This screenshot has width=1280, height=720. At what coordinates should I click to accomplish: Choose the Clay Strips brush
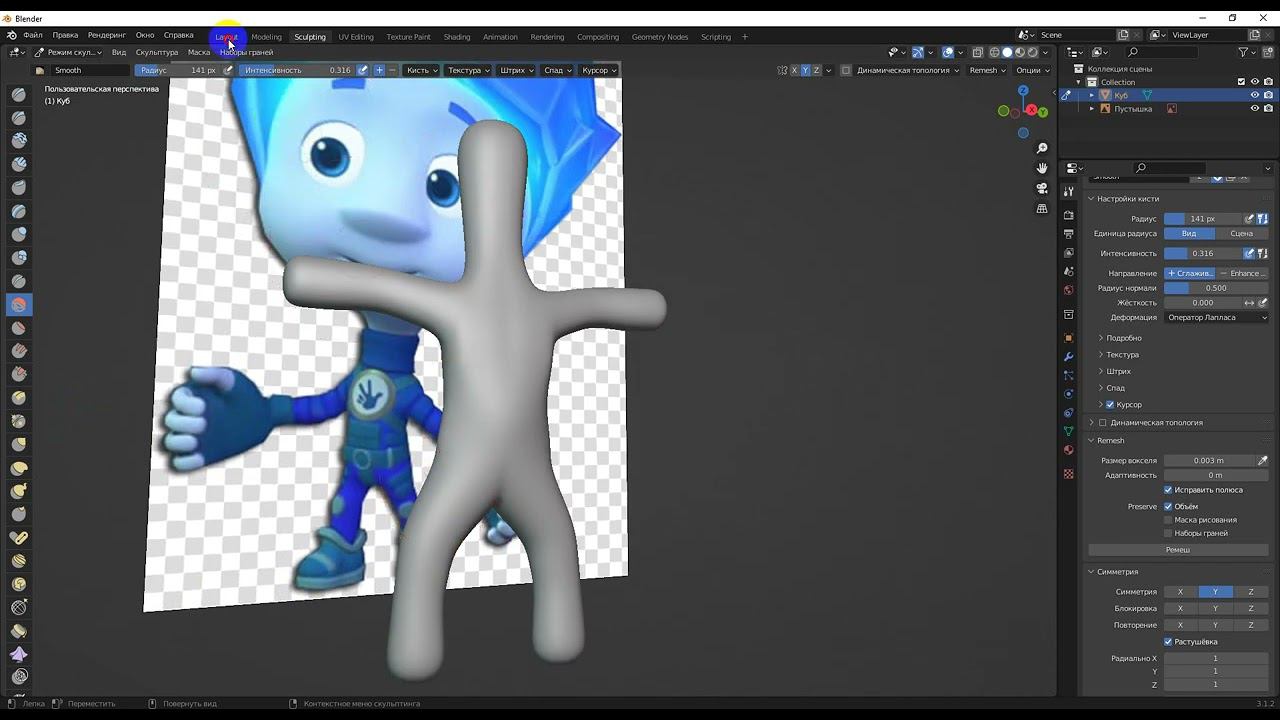point(19,164)
